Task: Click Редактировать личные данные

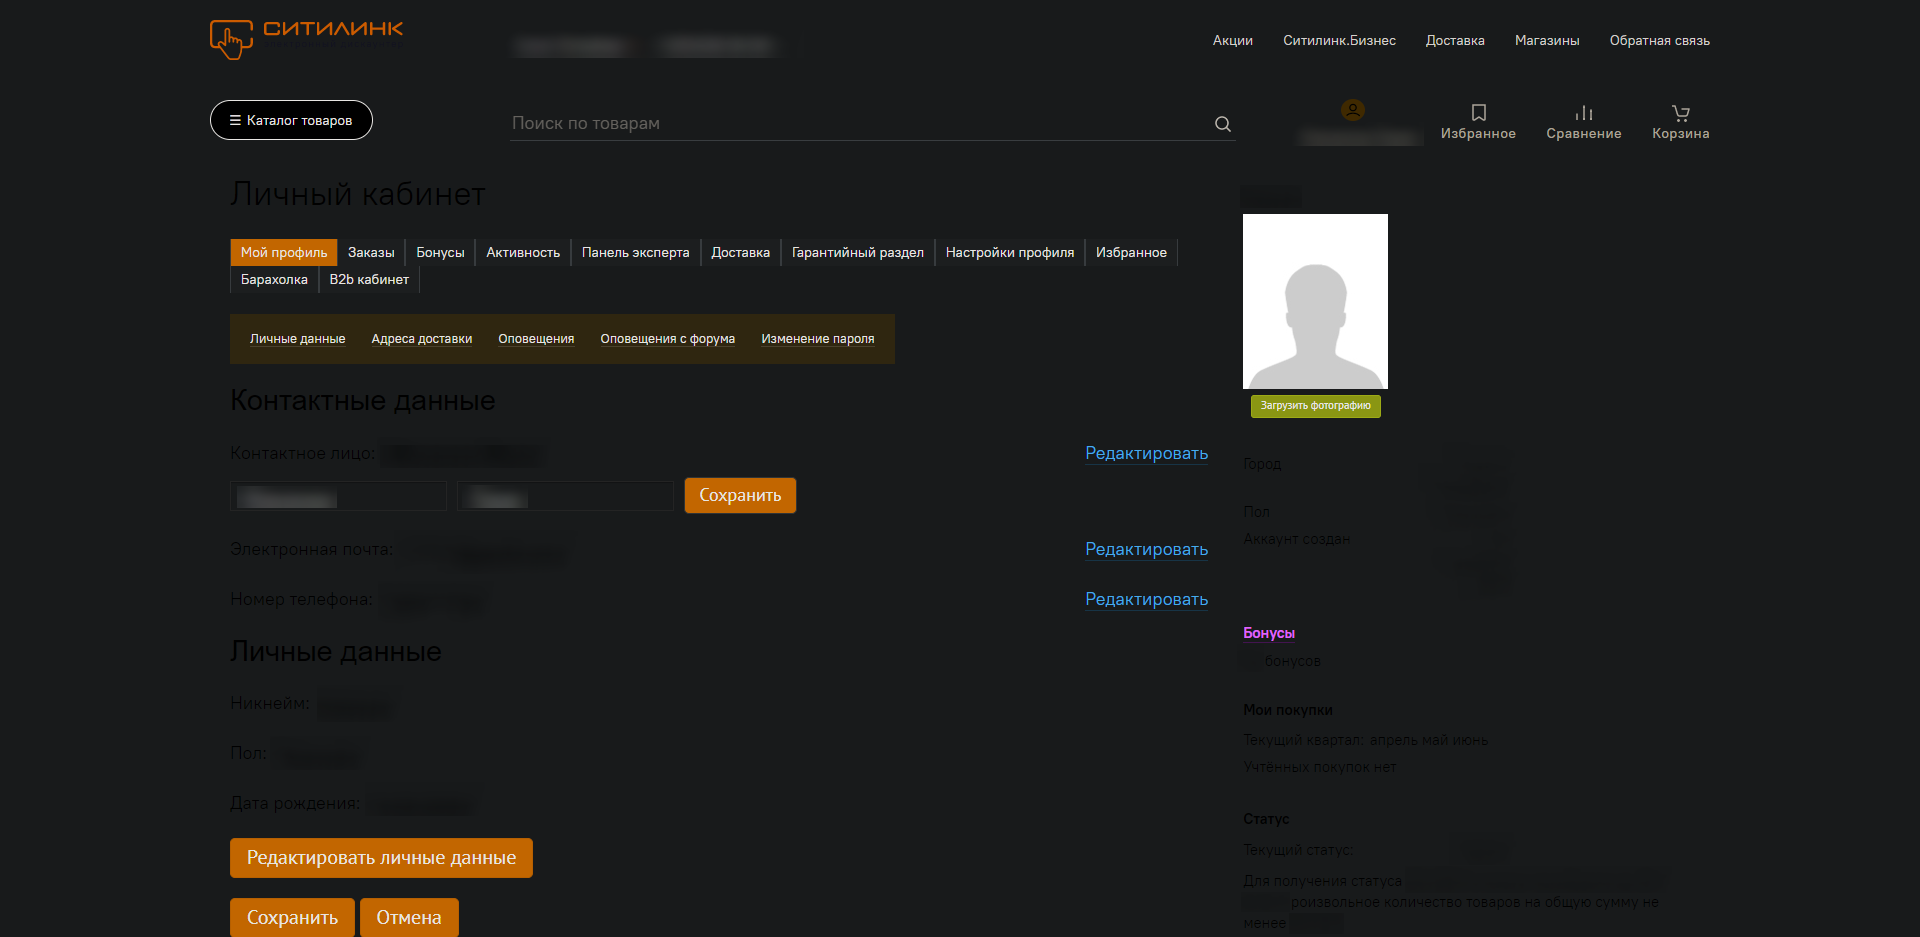Action: (x=381, y=857)
